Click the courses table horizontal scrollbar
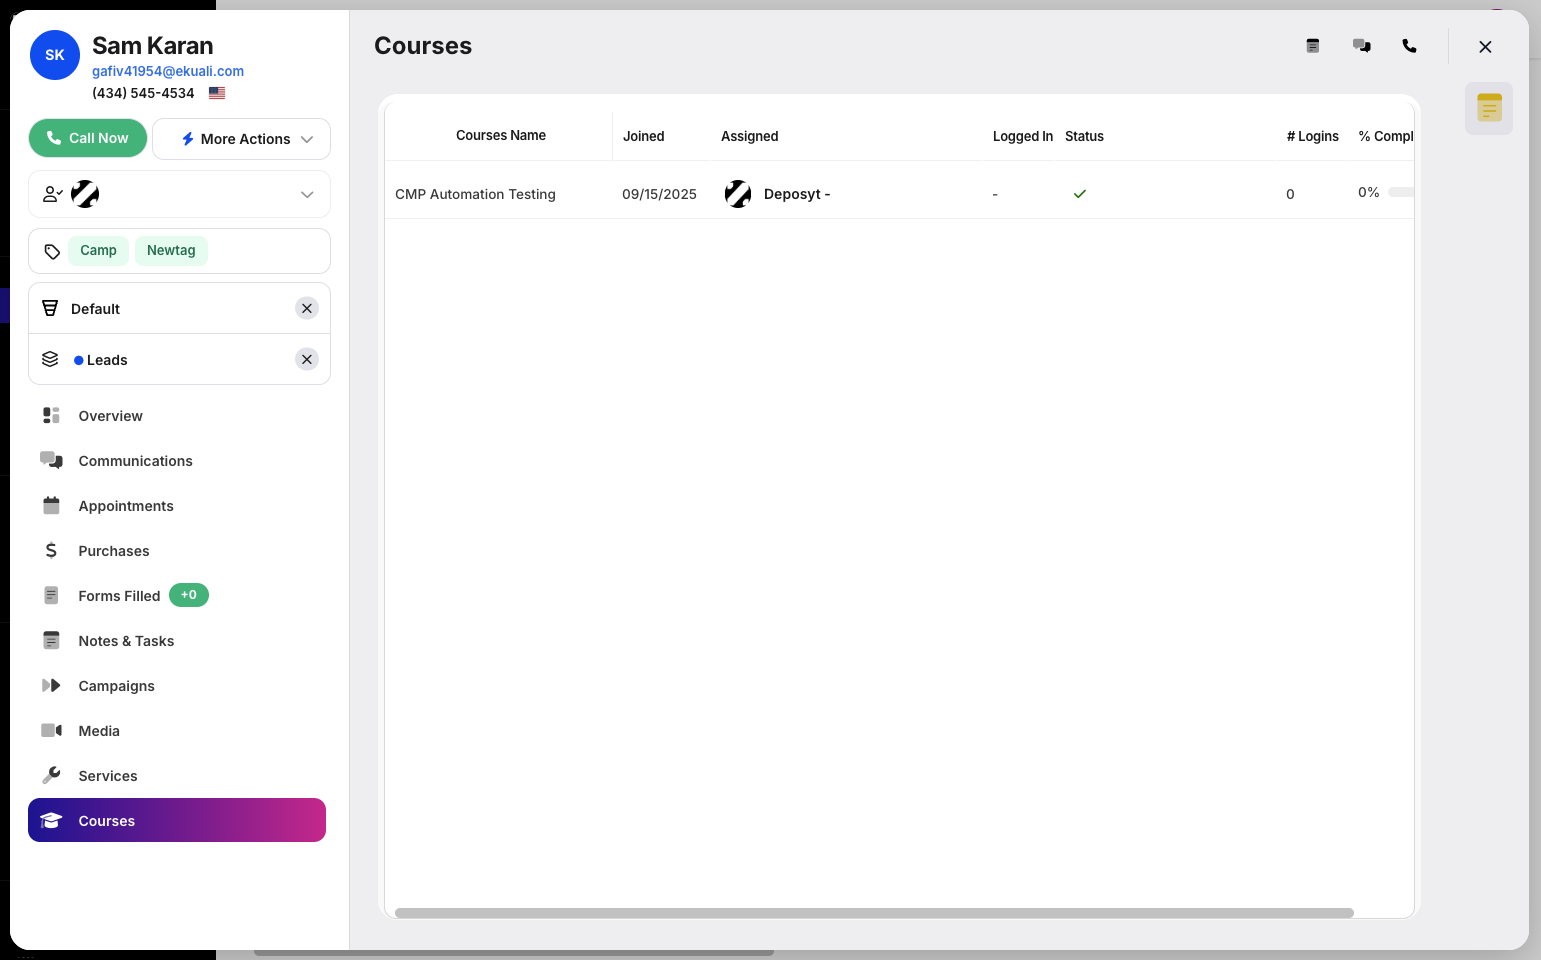This screenshot has width=1541, height=960. coord(874,913)
